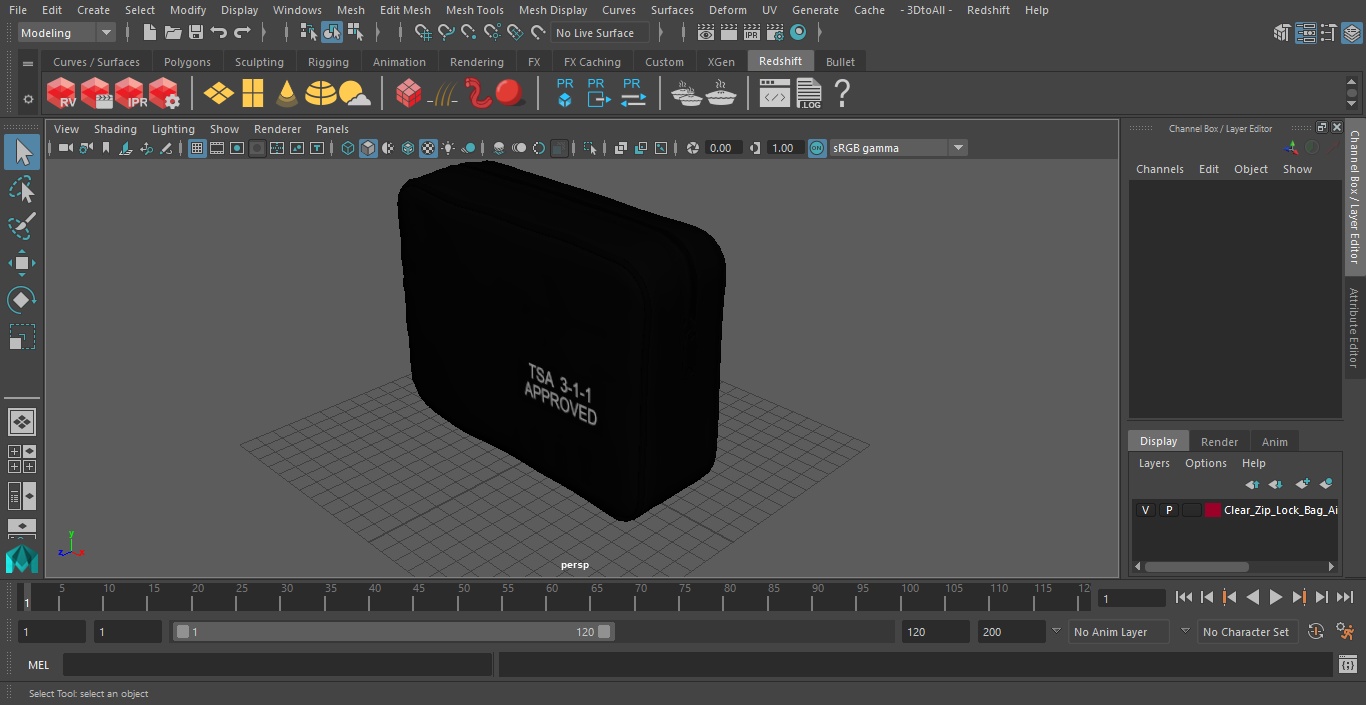Click the Redo arrow in toolbar
Image resolution: width=1366 pixels, height=705 pixels.
click(242, 33)
